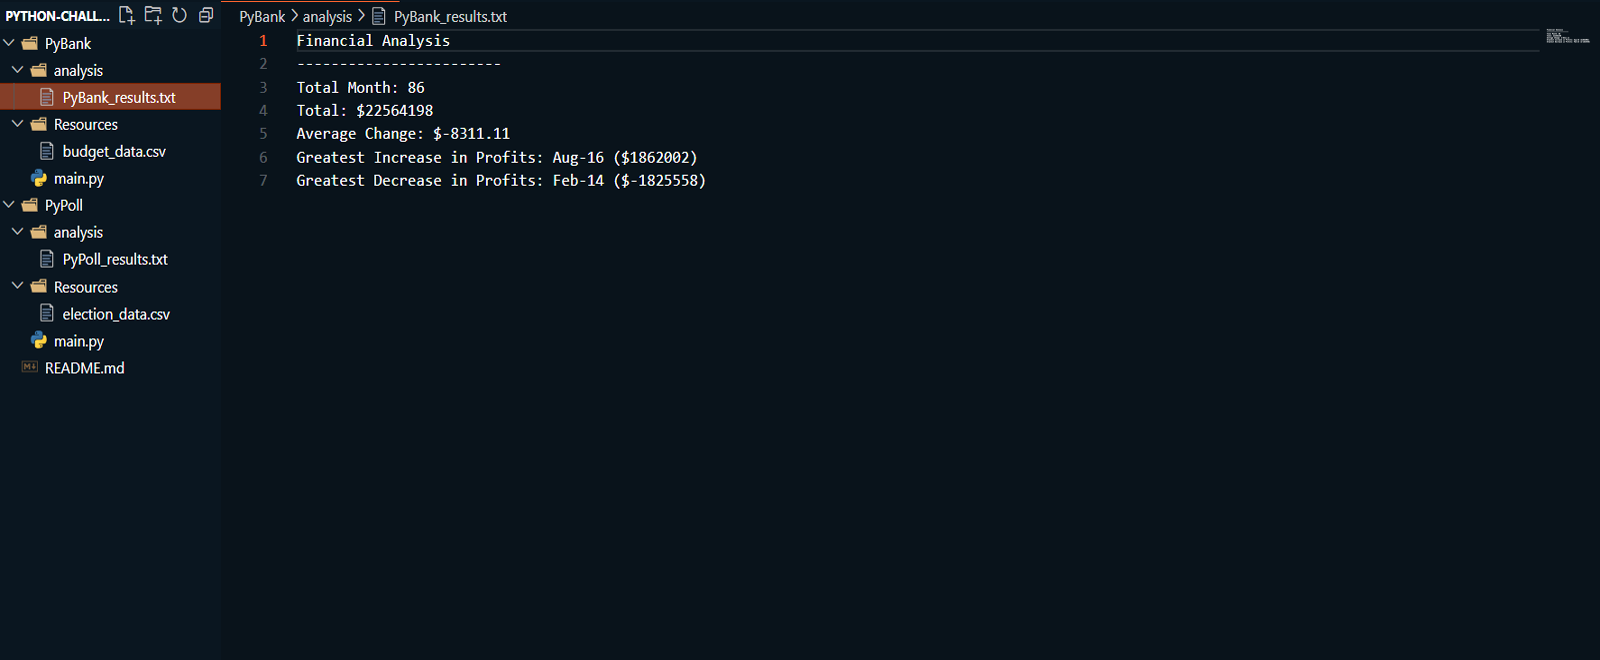Viewport: 1600px width, 660px height.
Task: Click the README.md markdown file icon
Action: (30, 367)
